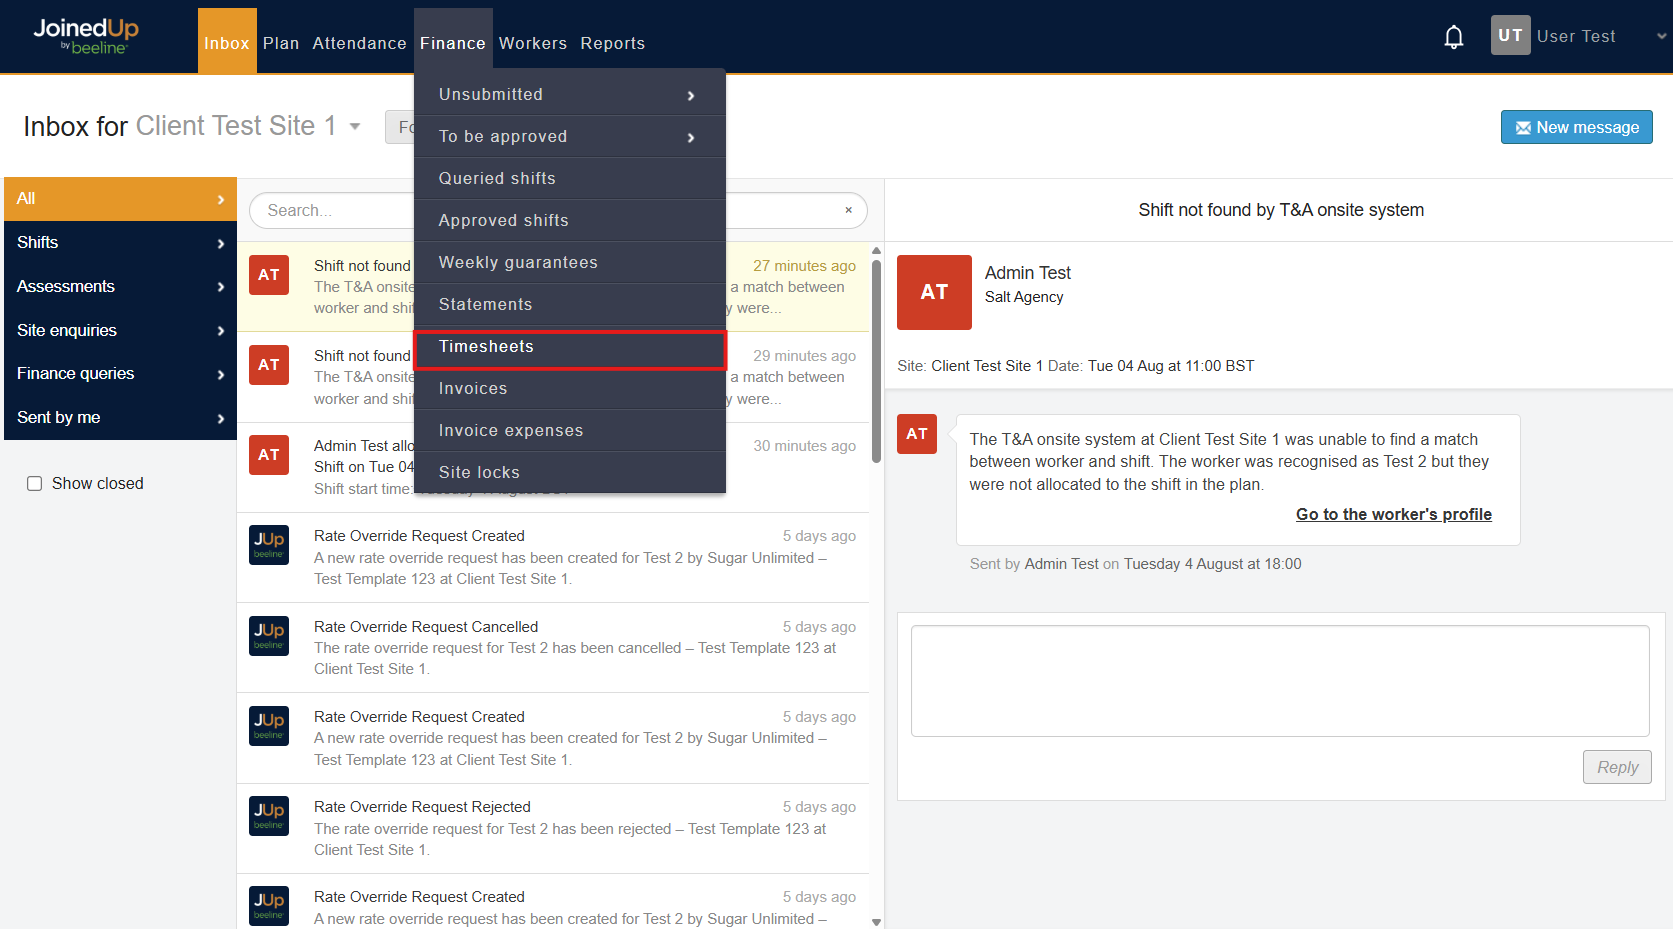Switch to the Plan tab
The image size is (1673, 929).
pos(281,43)
